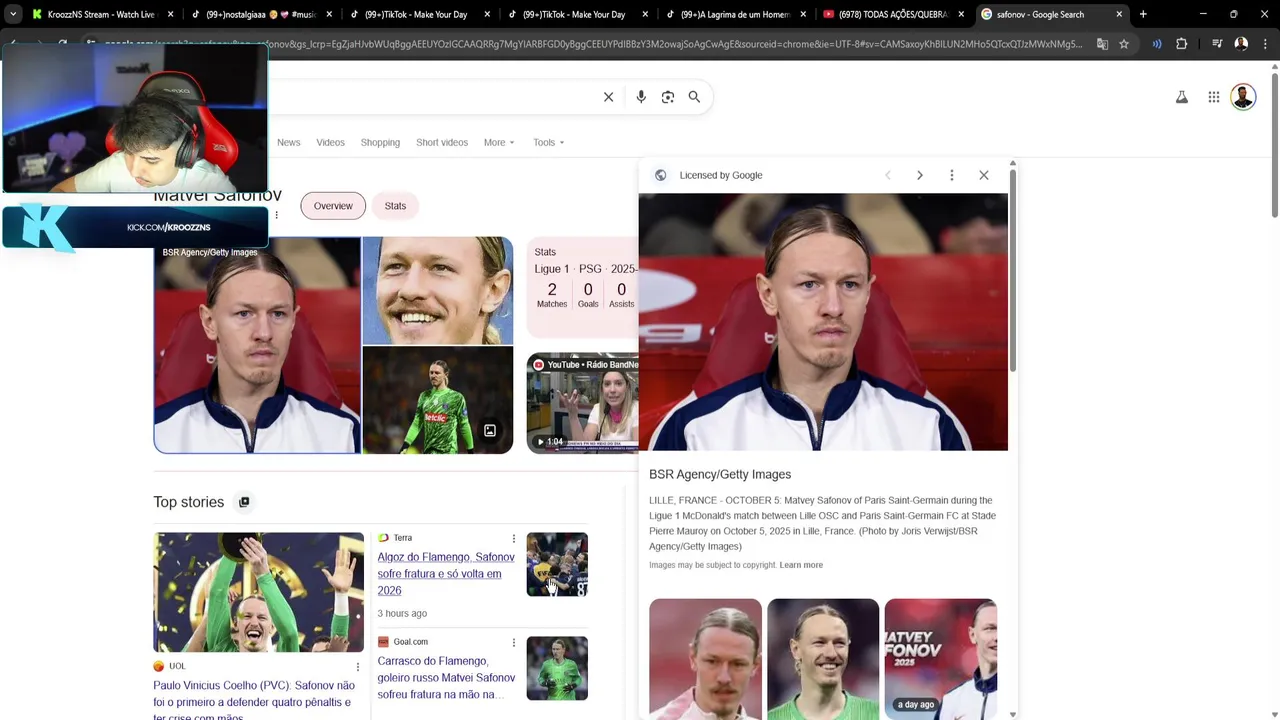Switch to A Lagrima de um Homem tab
Viewport: 1280px width, 720px height.
point(735,14)
